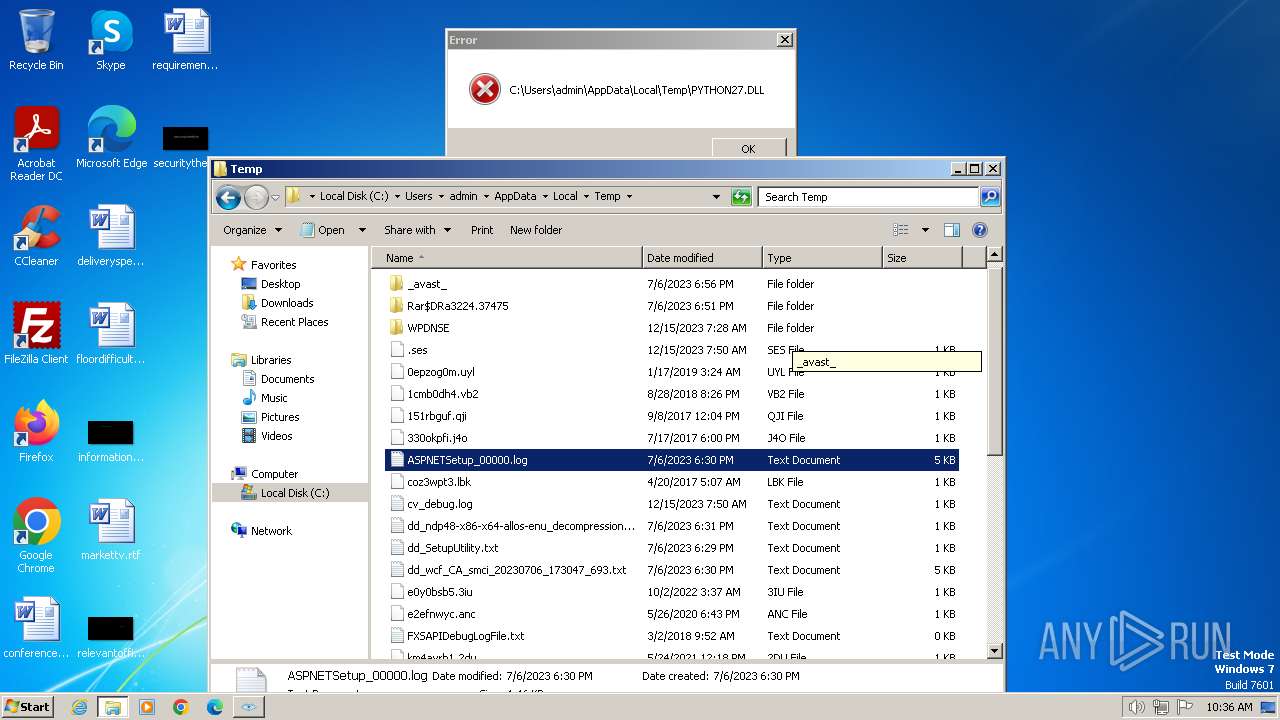Open Windows Media Player taskbar icon

click(147, 707)
